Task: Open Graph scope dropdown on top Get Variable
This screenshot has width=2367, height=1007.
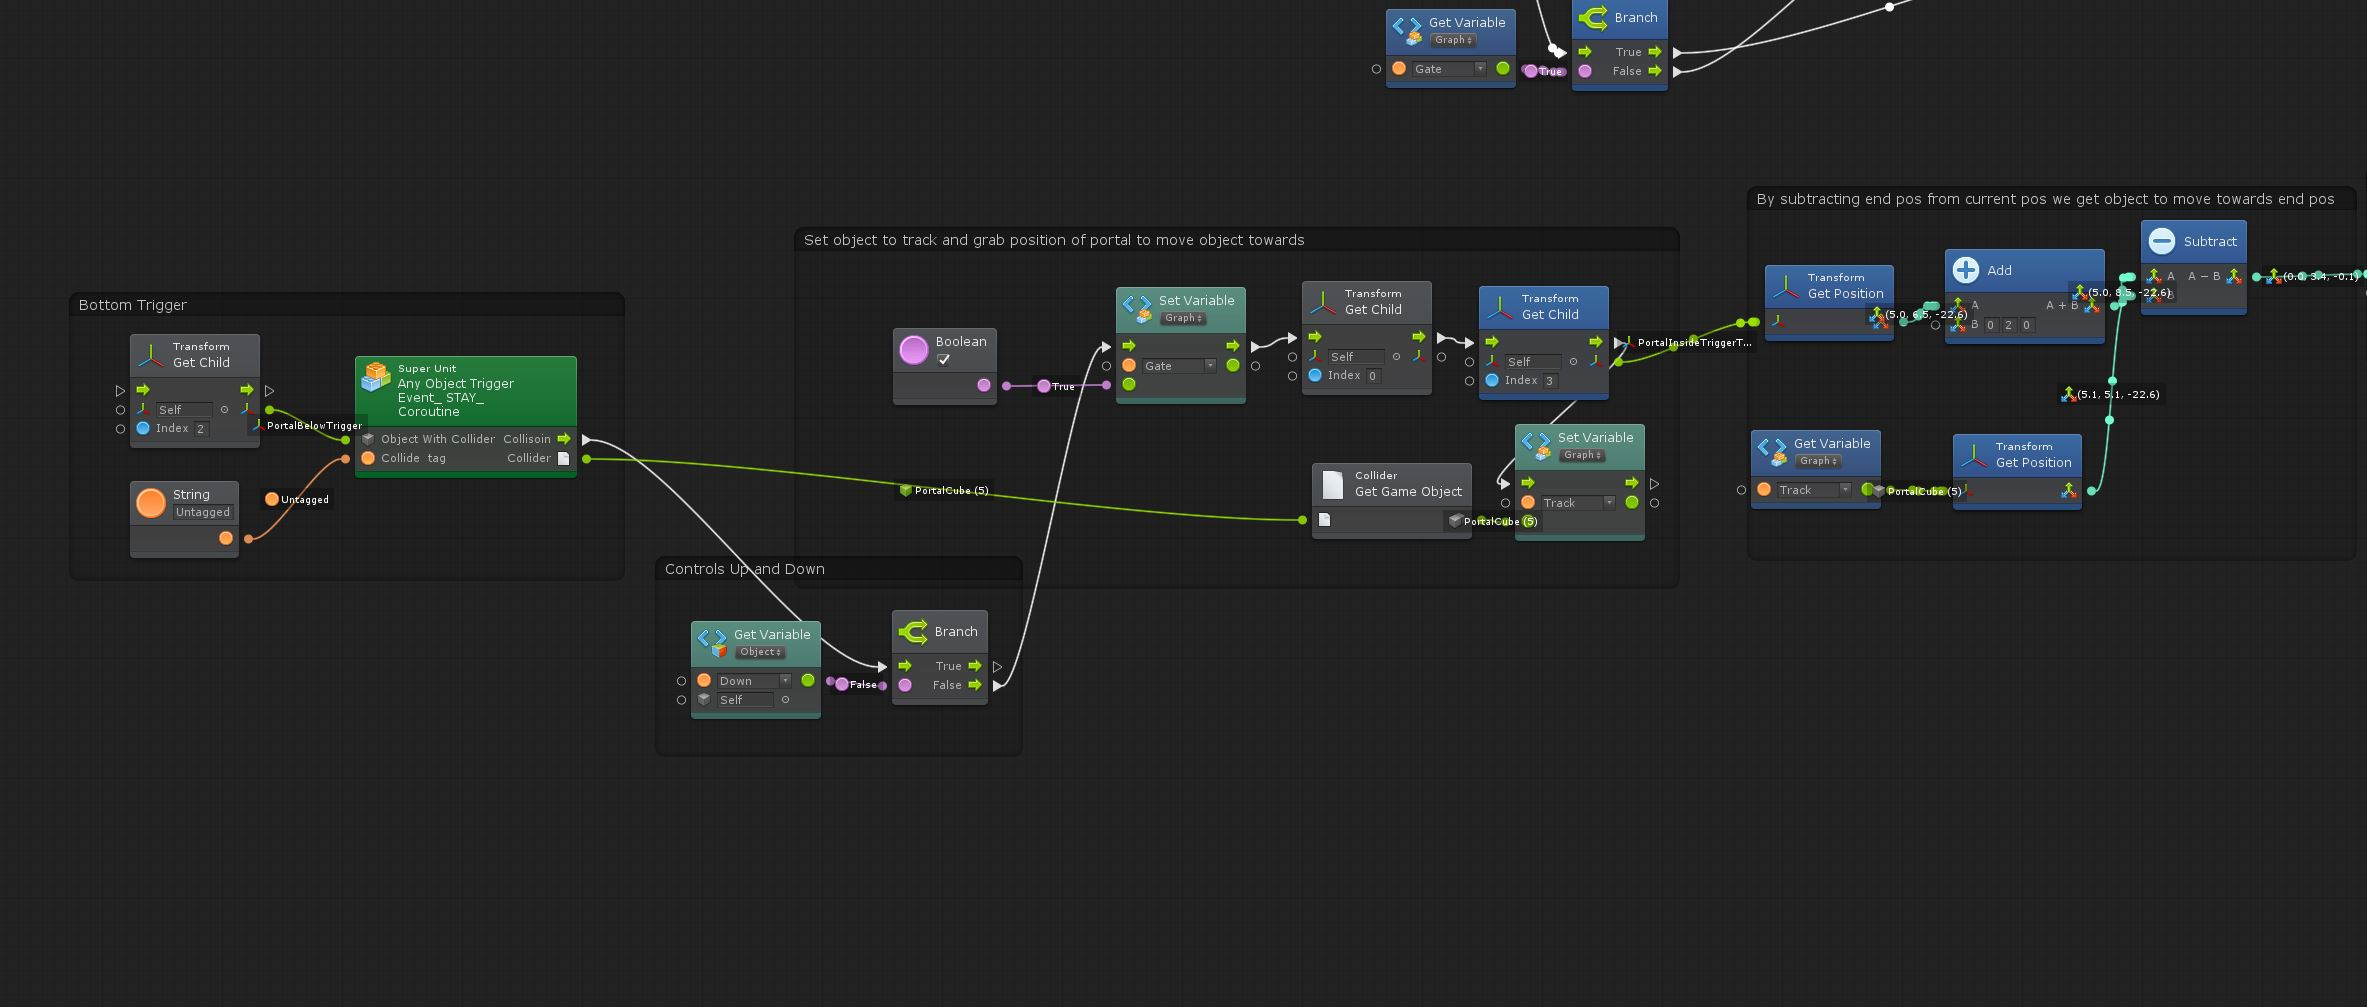Action: tap(1452, 40)
